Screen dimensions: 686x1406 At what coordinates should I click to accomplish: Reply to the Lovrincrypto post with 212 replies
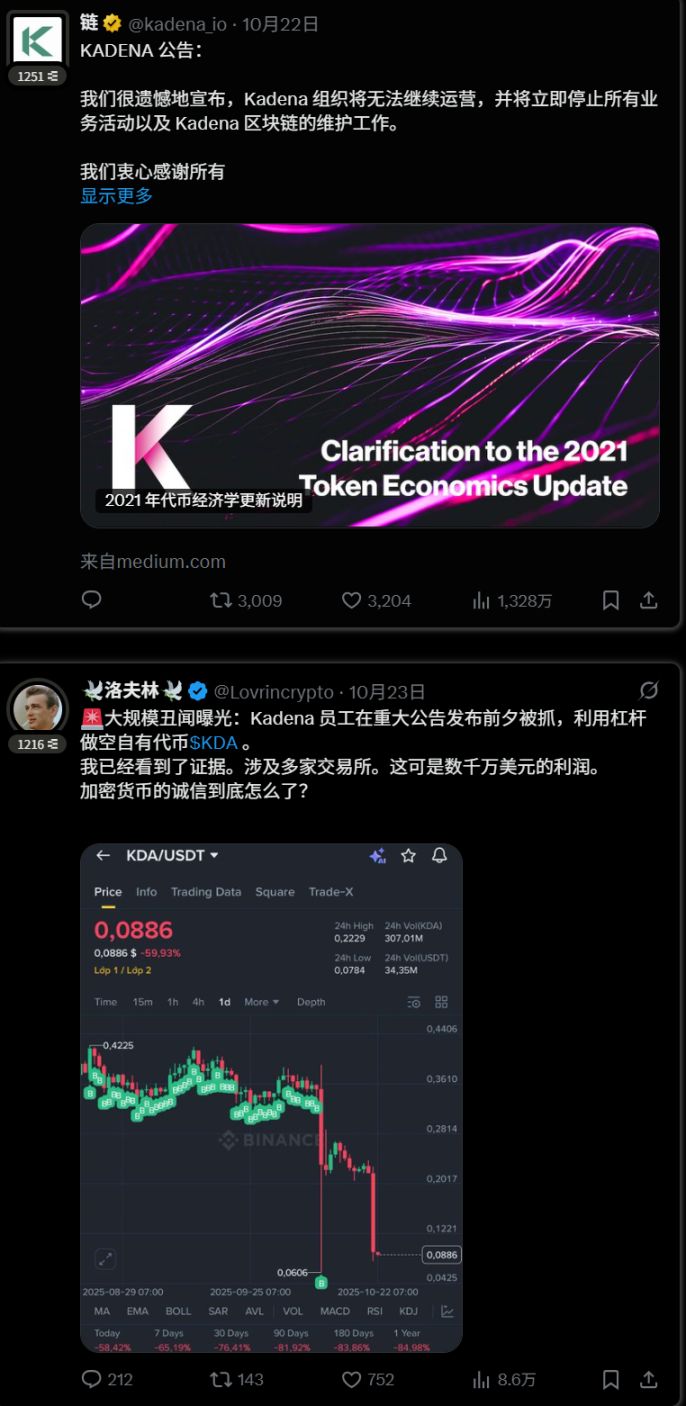coord(107,1379)
